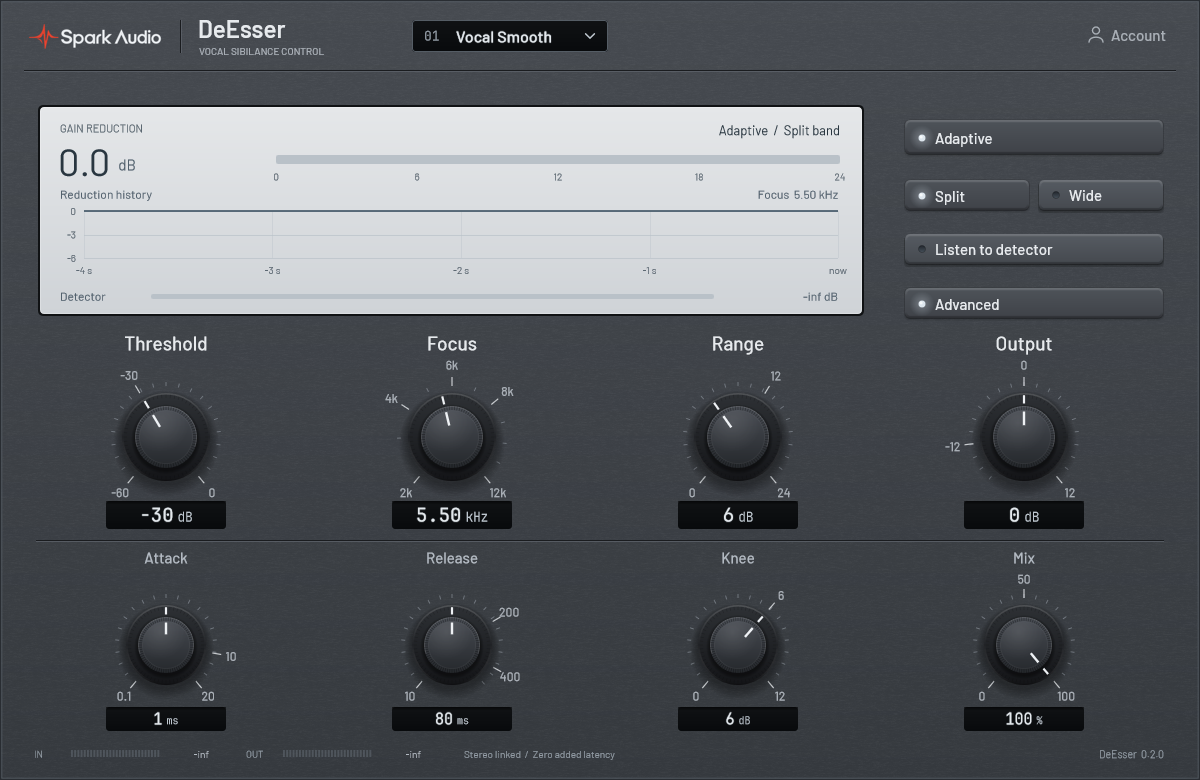Enable Listen to detector
The width and height of the screenshot is (1200, 780).
(x=1034, y=250)
